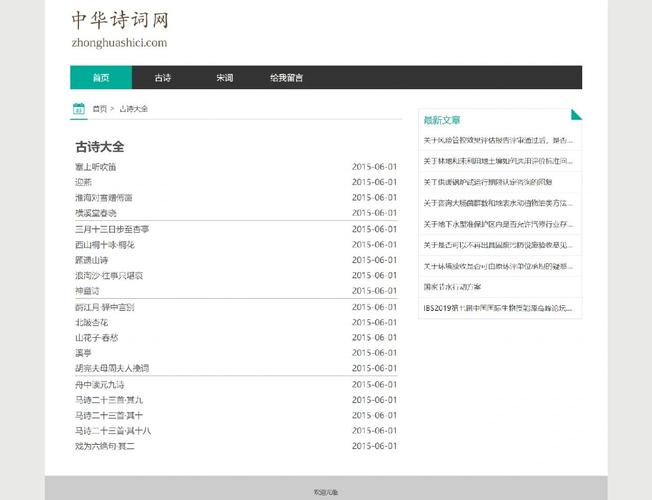Open the poem 横溪堂春晓
Viewport: 652px width, 500px height.
click(x=96, y=213)
